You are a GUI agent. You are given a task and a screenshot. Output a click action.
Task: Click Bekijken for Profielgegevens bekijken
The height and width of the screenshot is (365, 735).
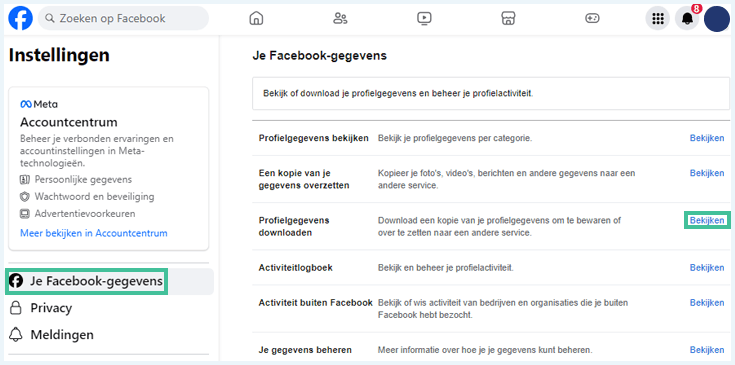click(707, 138)
